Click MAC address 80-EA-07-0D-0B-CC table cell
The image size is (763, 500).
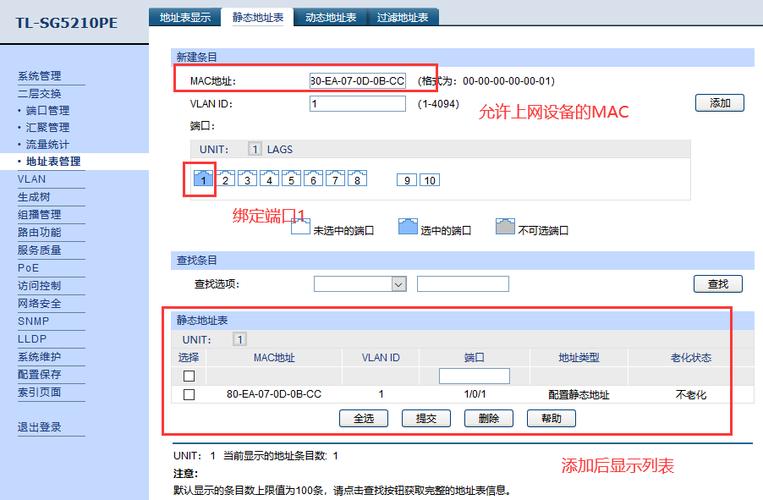(x=274, y=394)
